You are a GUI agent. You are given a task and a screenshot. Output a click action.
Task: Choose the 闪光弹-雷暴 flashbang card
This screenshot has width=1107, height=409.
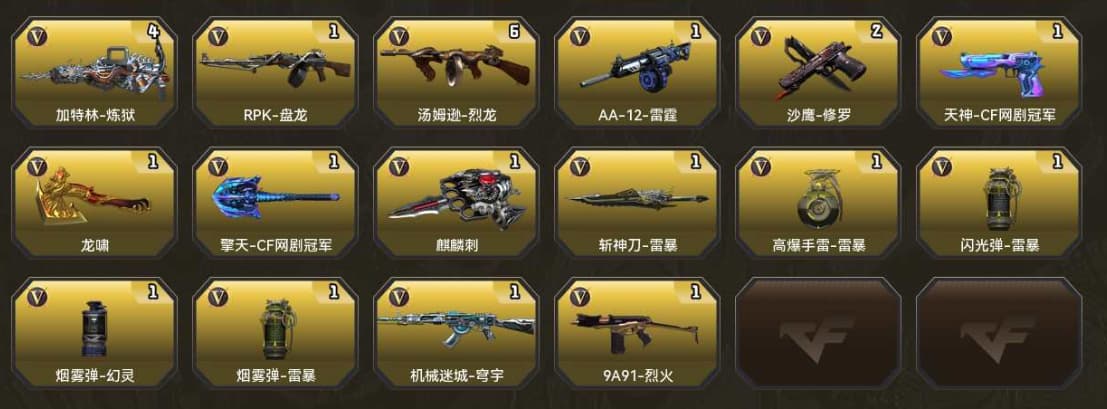[x=998, y=203]
